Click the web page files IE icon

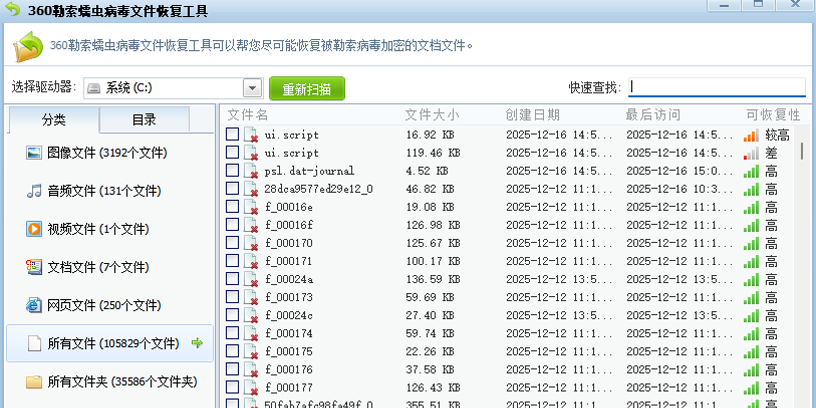tap(34, 305)
